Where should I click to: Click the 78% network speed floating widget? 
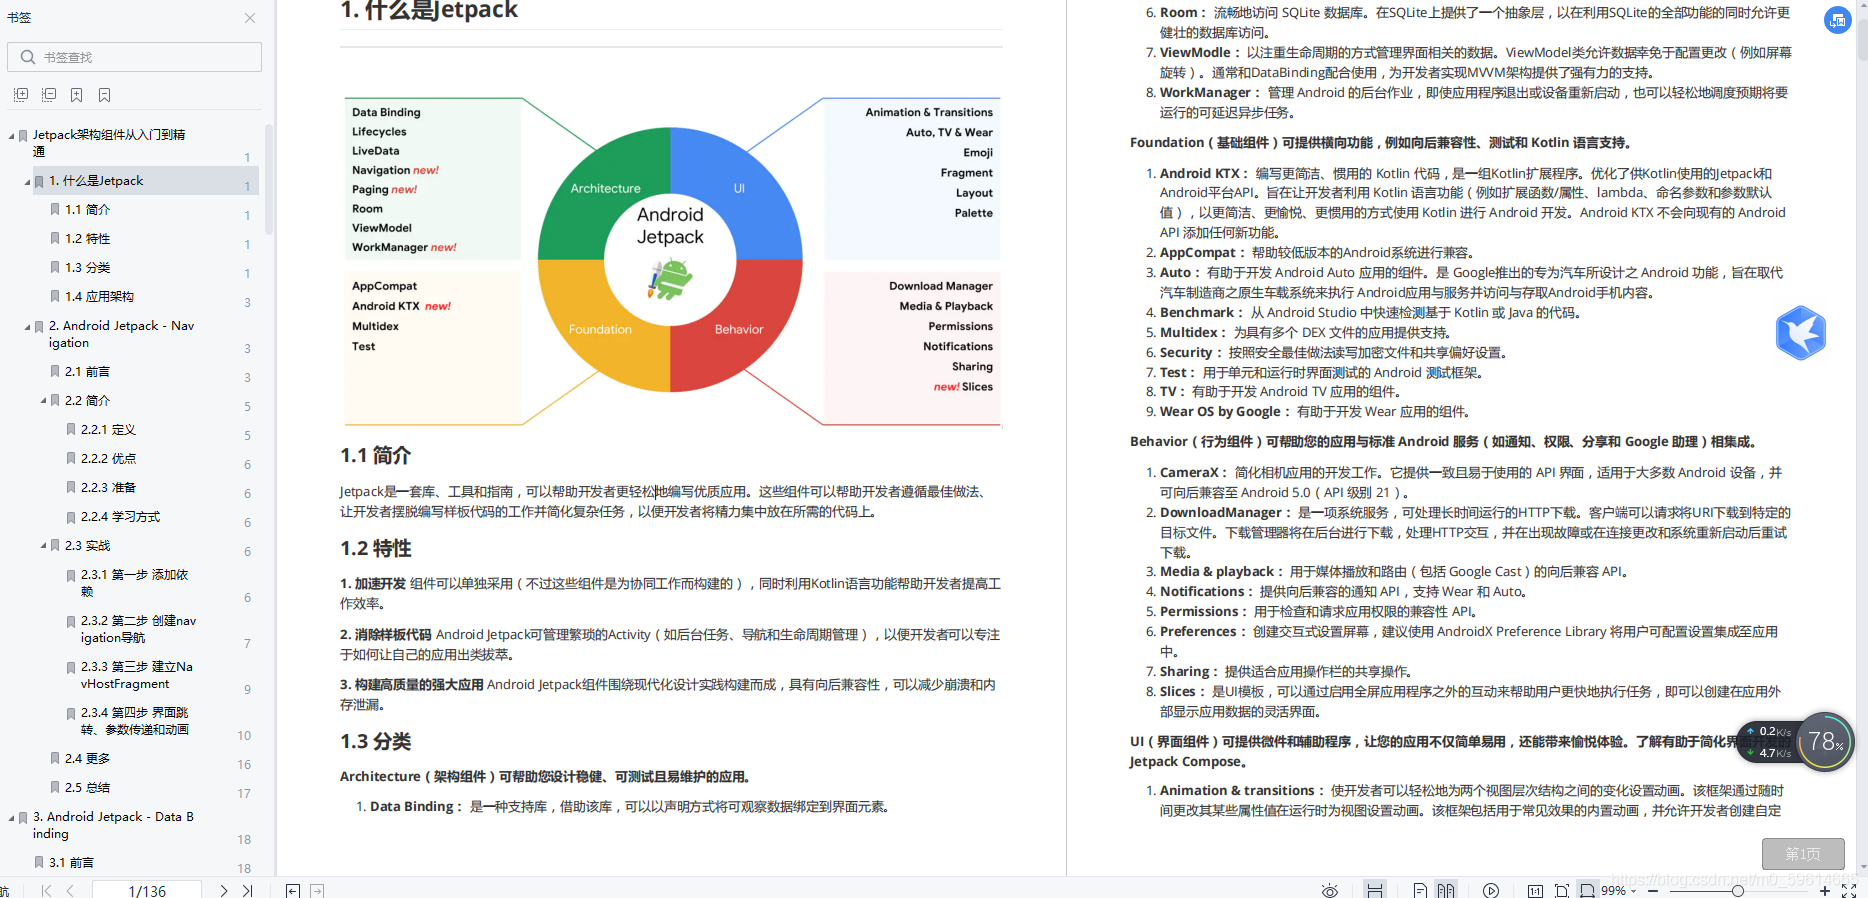(1796, 742)
